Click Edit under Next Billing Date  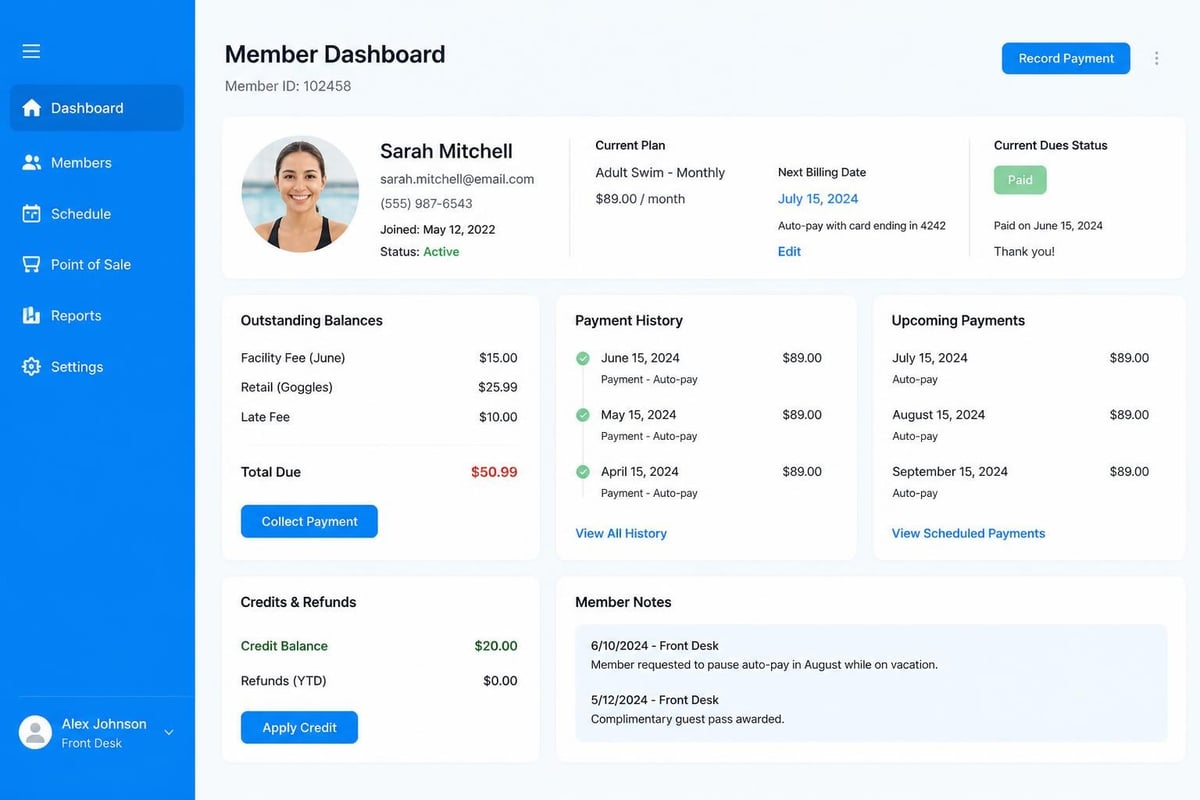click(x=789, y=251)
